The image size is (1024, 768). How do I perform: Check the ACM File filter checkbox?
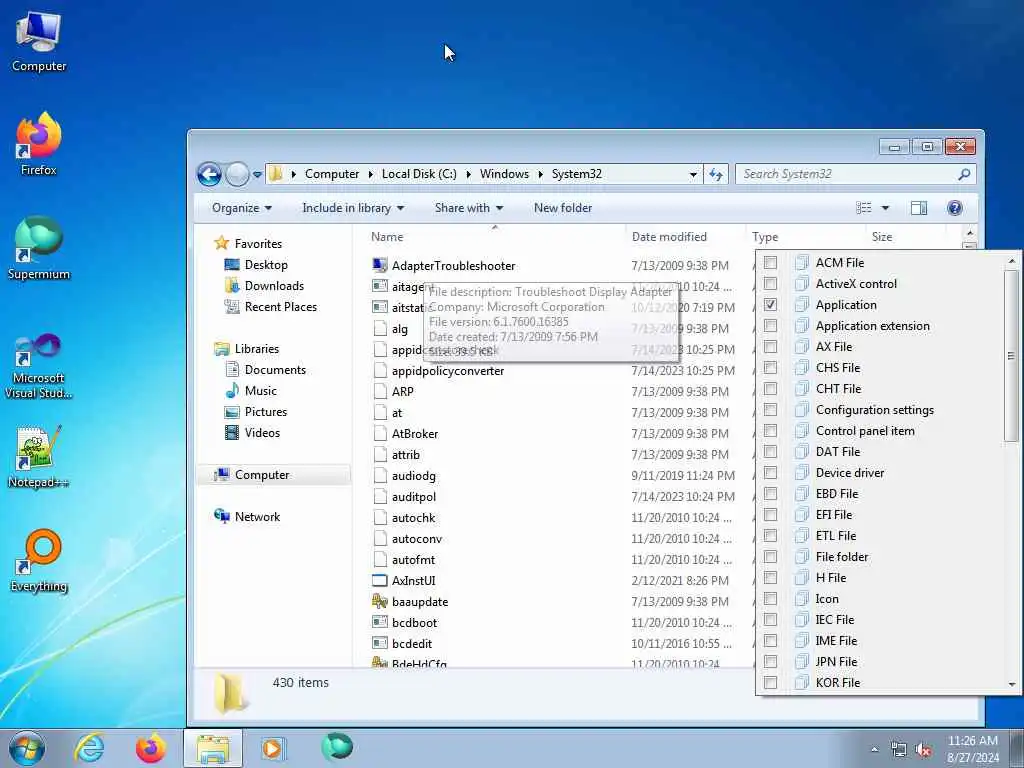tap(771, 263)
